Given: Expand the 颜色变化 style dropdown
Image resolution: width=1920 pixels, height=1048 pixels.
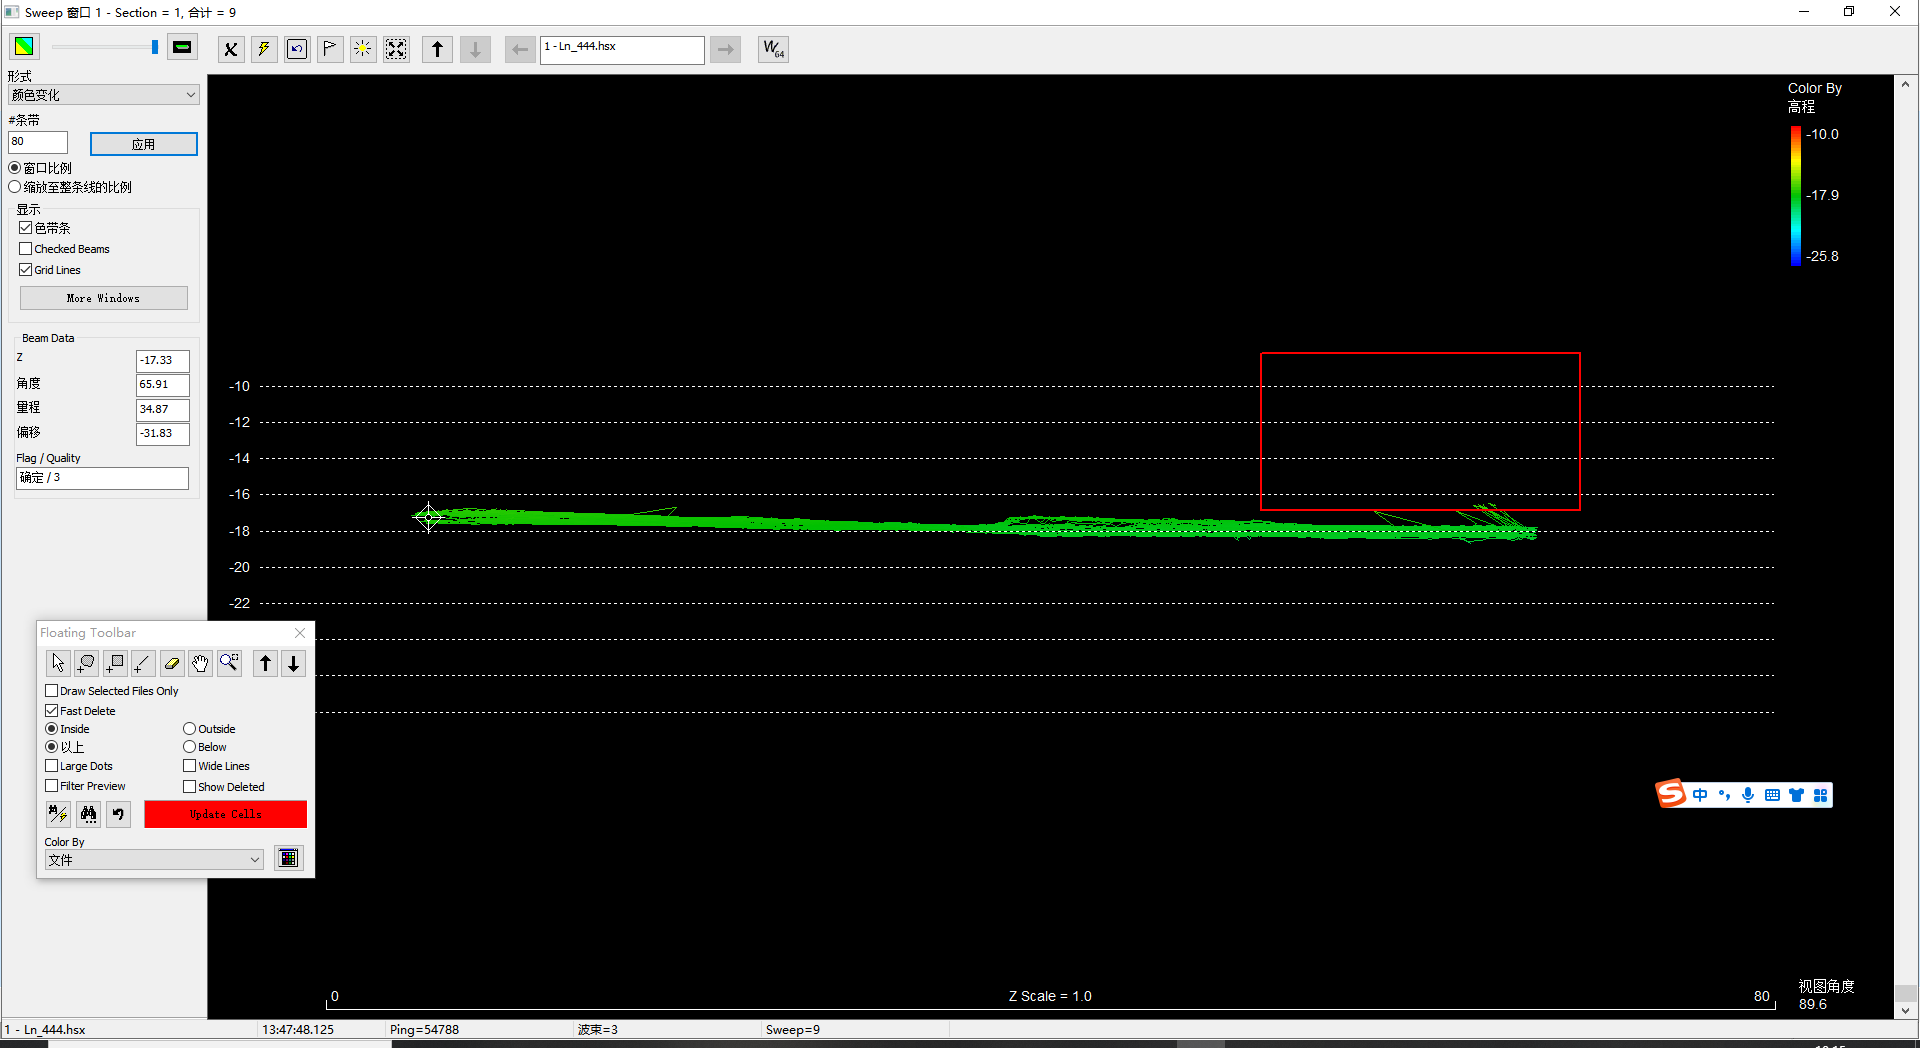Looking at the screenshot, I should (104, 95).
